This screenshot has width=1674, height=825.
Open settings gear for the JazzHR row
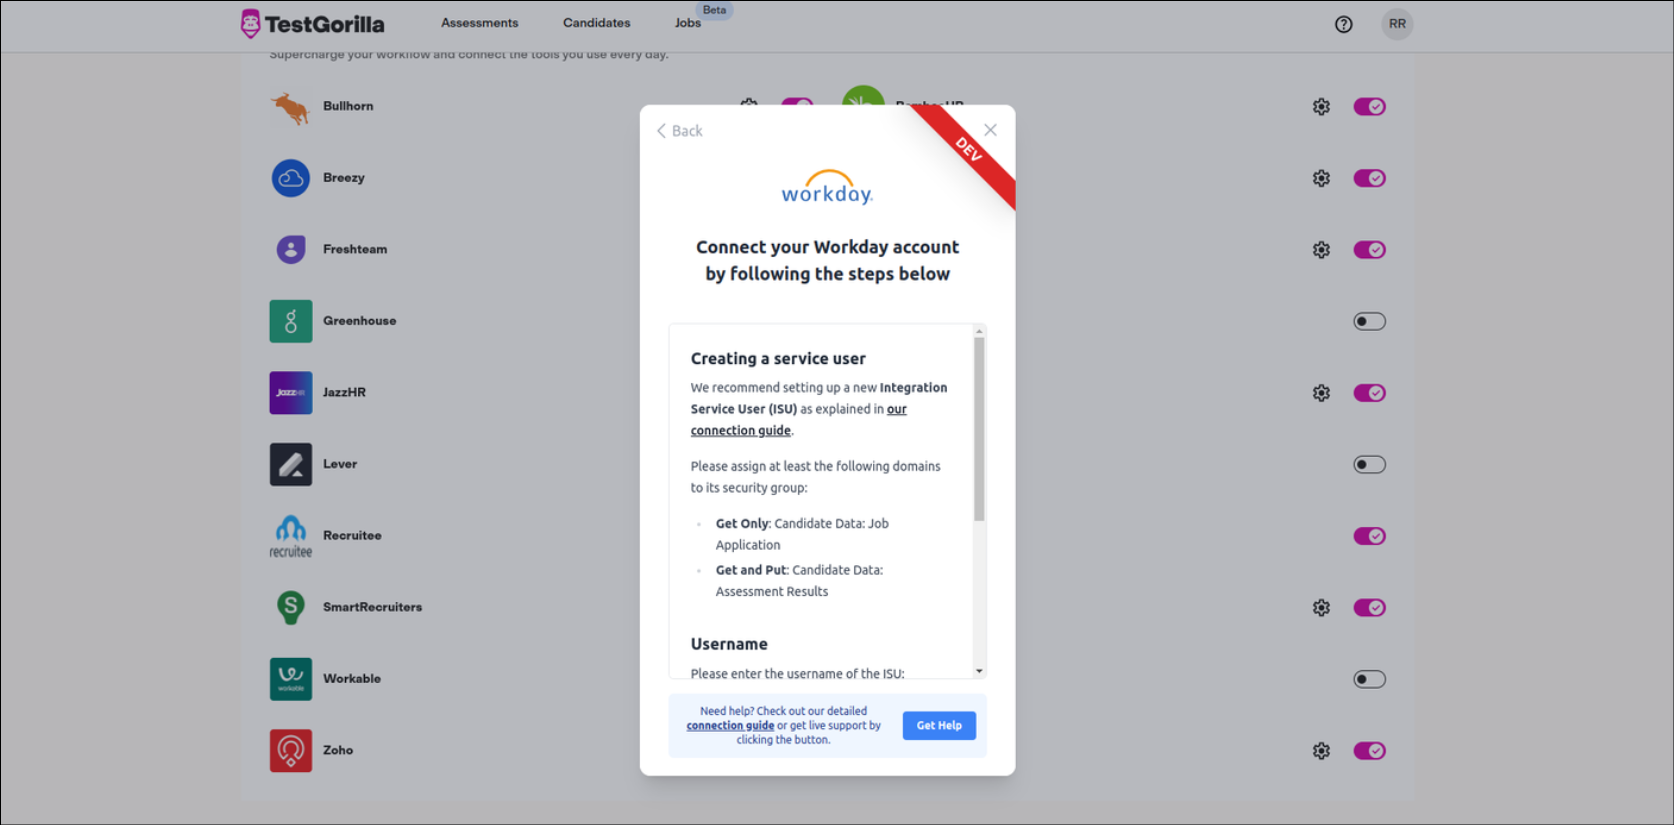1321,393
